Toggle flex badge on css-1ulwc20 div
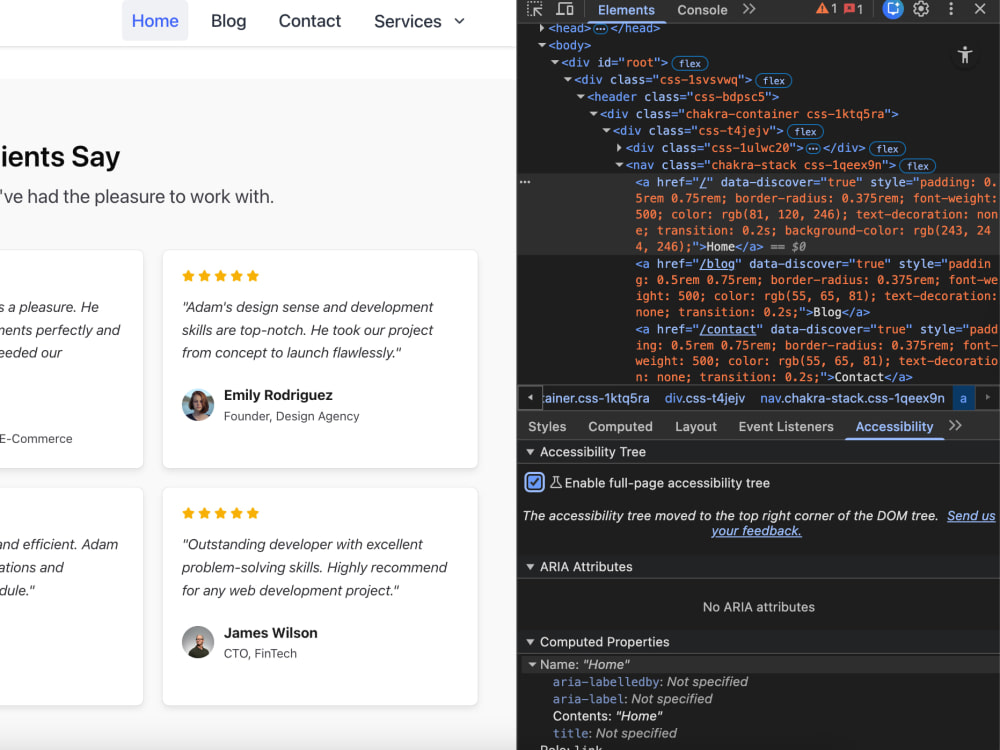This screenshot has width=1000, height=750. 887,149
